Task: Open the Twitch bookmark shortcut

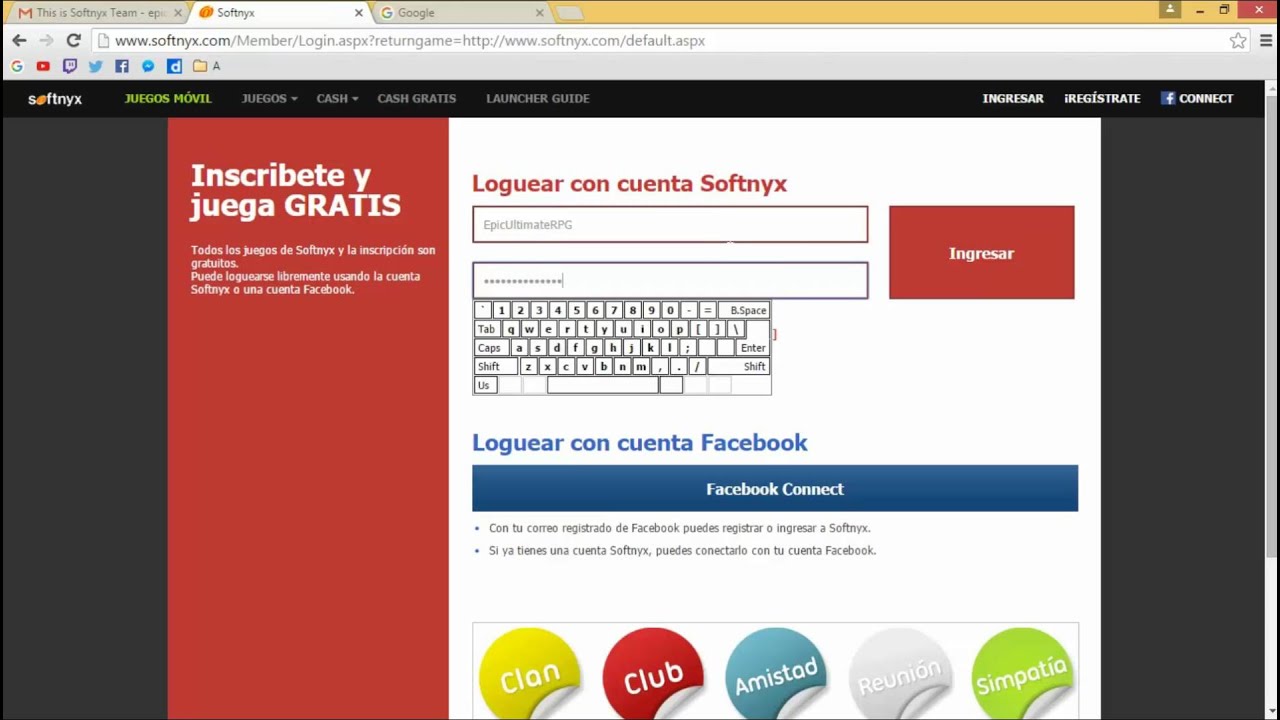Action: click(x=69, y=66)
